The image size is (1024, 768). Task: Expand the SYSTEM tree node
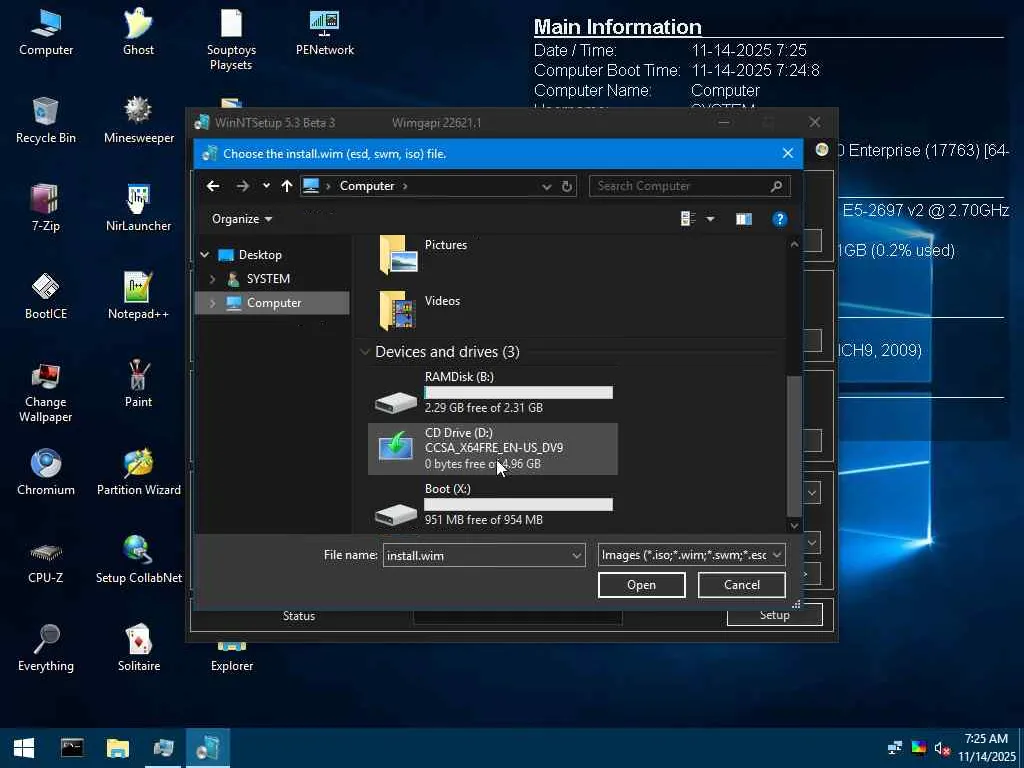(x=212, y=279)
